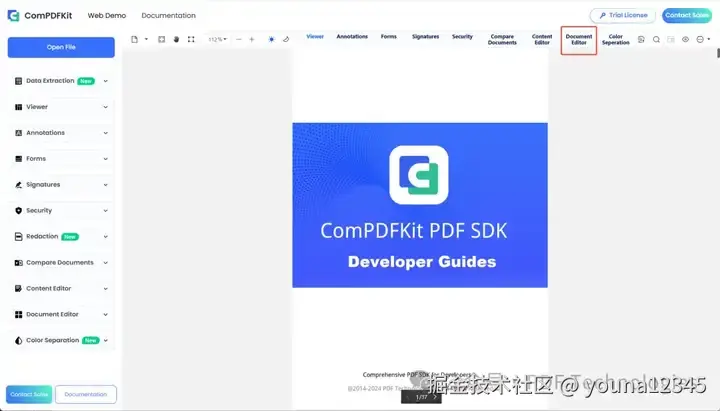This screenshot has width=720, height=411.
Task: Toggle the eye preview icon
Action: (686, 39)
